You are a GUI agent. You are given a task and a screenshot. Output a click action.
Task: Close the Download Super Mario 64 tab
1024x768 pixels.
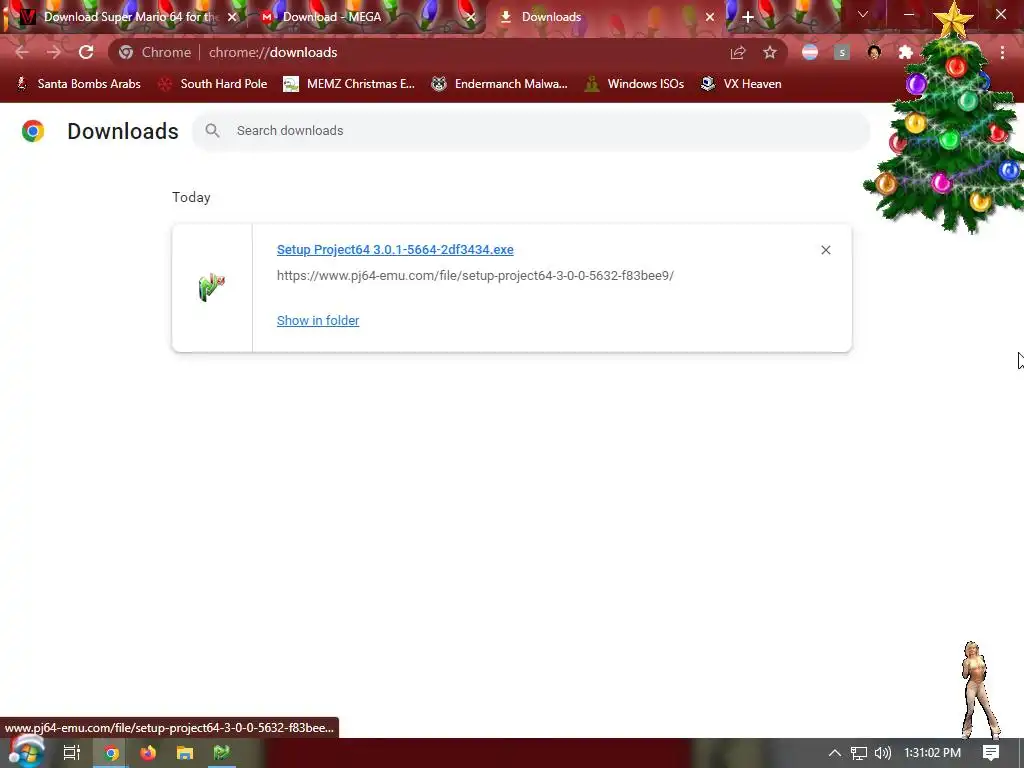[x=232, y=17]
